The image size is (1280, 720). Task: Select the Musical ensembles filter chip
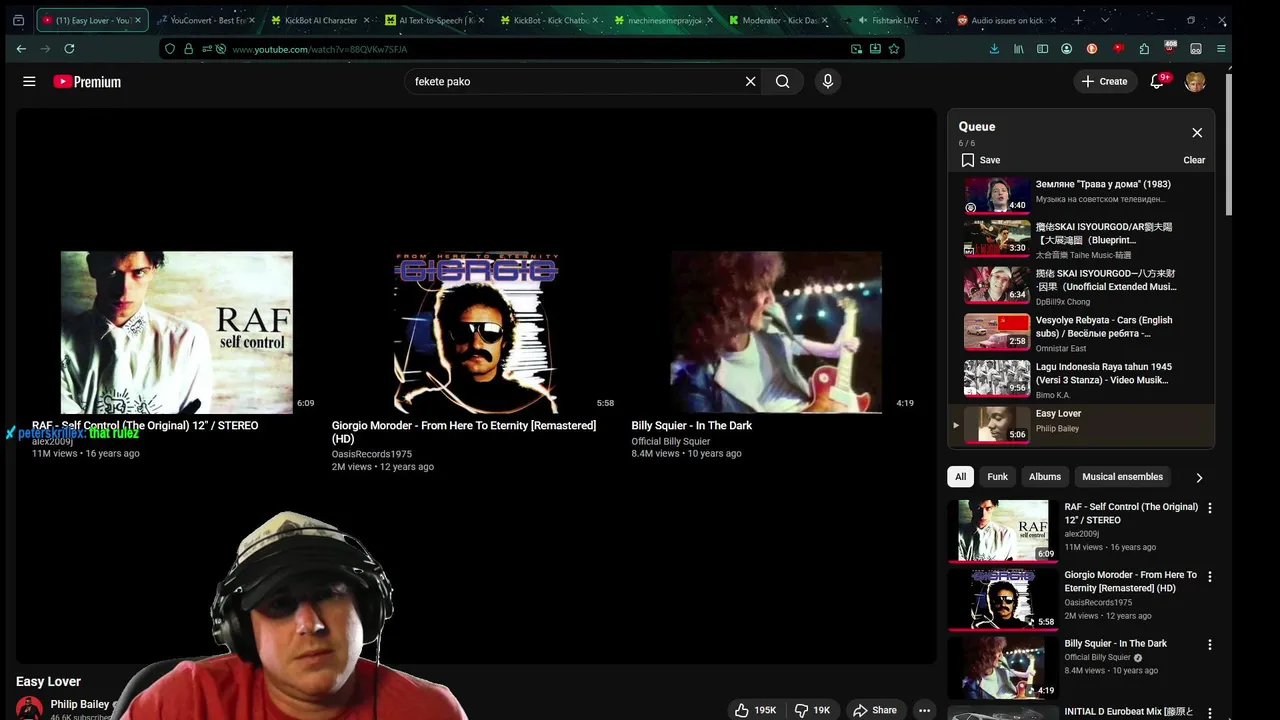[1123, 477]
